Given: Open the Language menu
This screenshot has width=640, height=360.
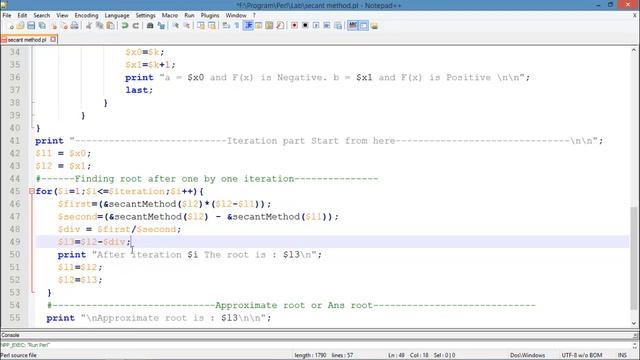Looking at the screenshot, I should (117, 16).
